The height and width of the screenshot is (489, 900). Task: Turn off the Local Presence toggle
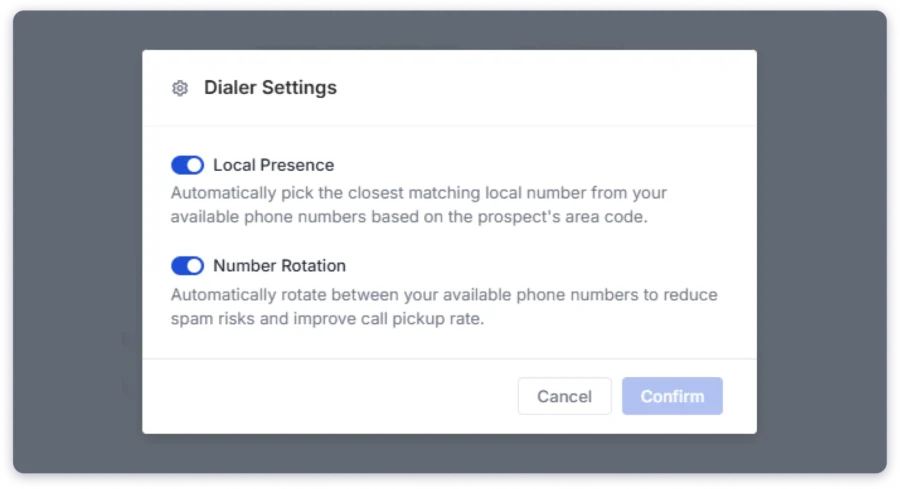coord(187,165)
